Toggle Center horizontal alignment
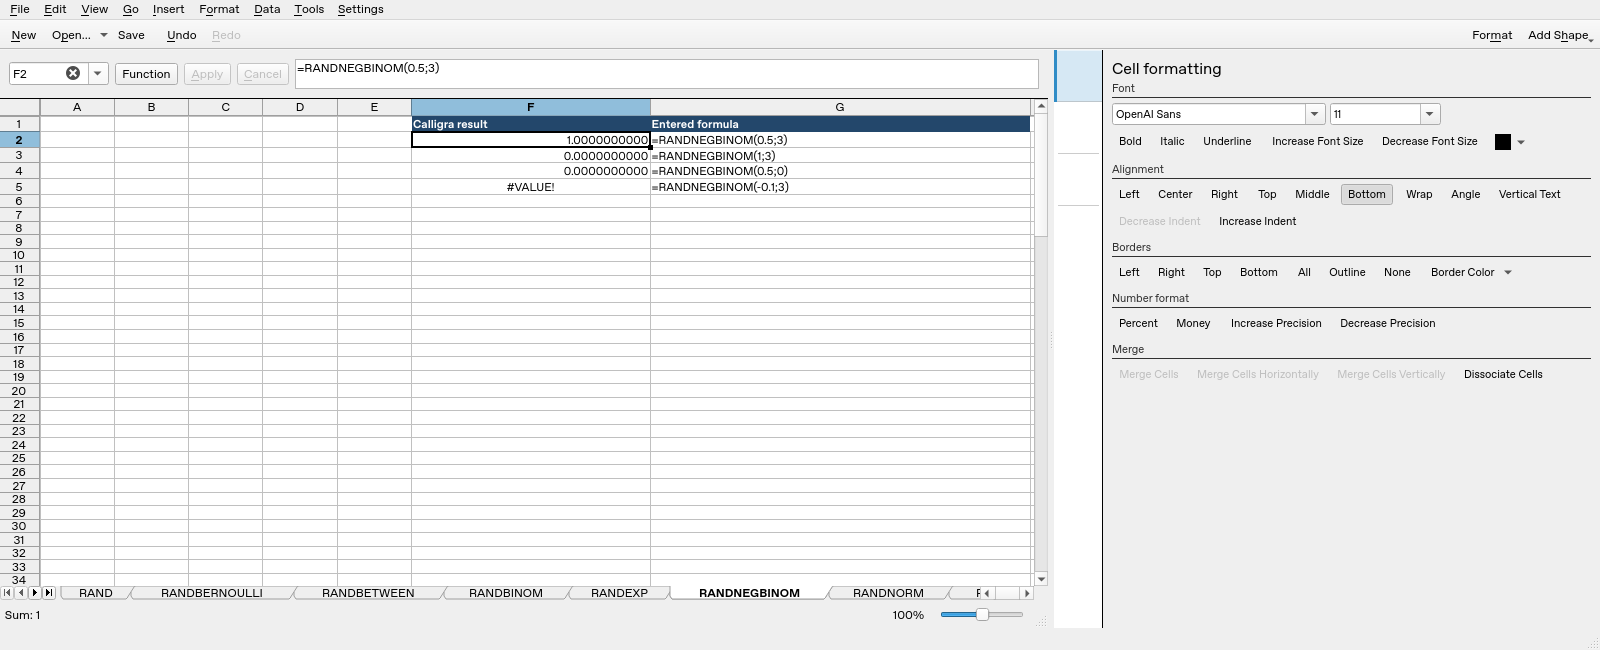Image resolution: width=1600 pixels, height=650 pixels. coord(1175,194)
